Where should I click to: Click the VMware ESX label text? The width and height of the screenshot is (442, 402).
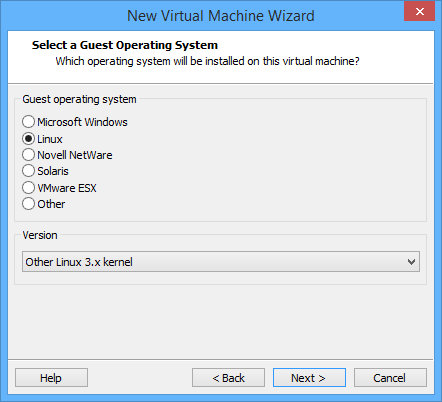click(x=67, y=188)
